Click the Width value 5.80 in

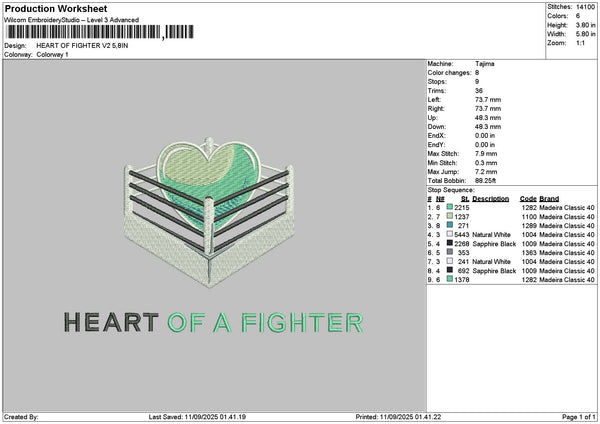pos(585,34)
